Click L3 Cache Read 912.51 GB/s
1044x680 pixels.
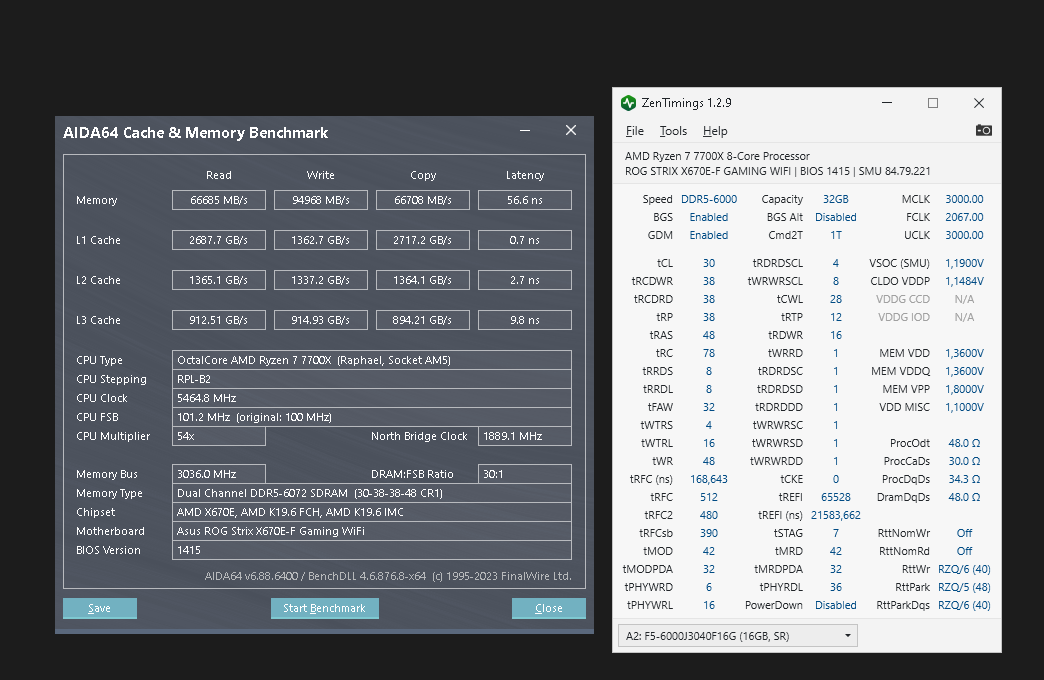(218, 320)
